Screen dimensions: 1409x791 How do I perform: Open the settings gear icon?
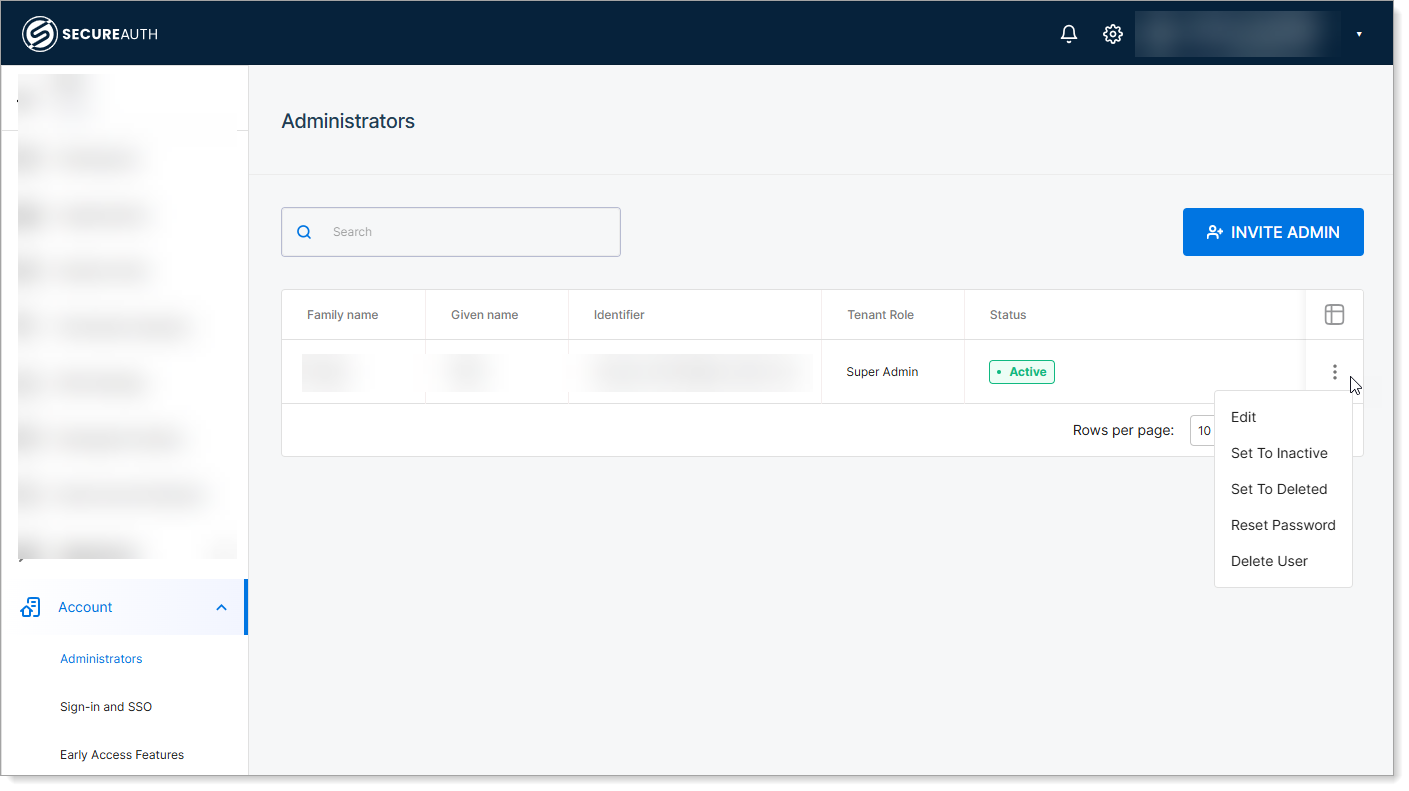click(x=1112, y=34)
